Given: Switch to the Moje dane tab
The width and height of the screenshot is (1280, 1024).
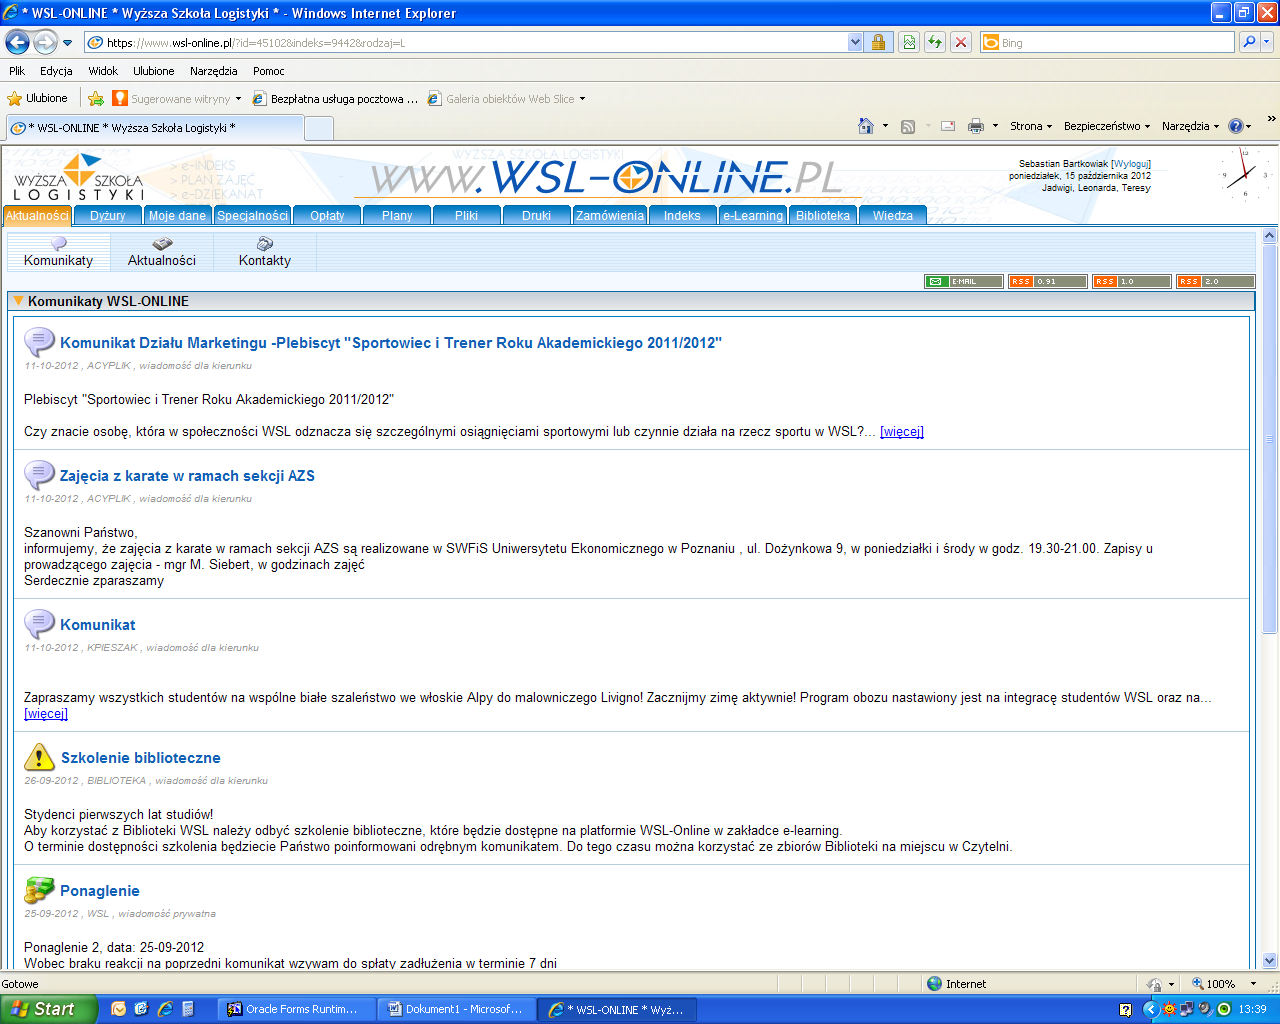Looking at the screenshot, I should (177, 215).
